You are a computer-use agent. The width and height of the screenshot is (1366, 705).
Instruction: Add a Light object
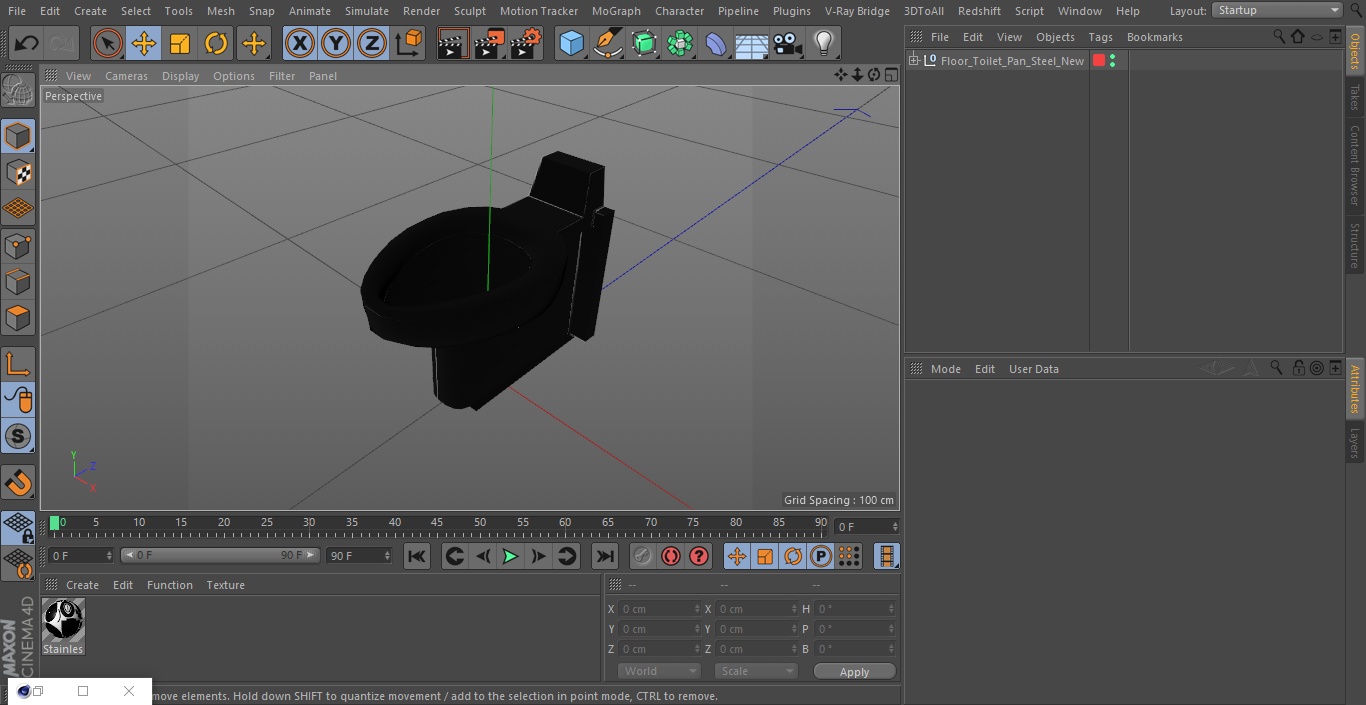(824, 43)
